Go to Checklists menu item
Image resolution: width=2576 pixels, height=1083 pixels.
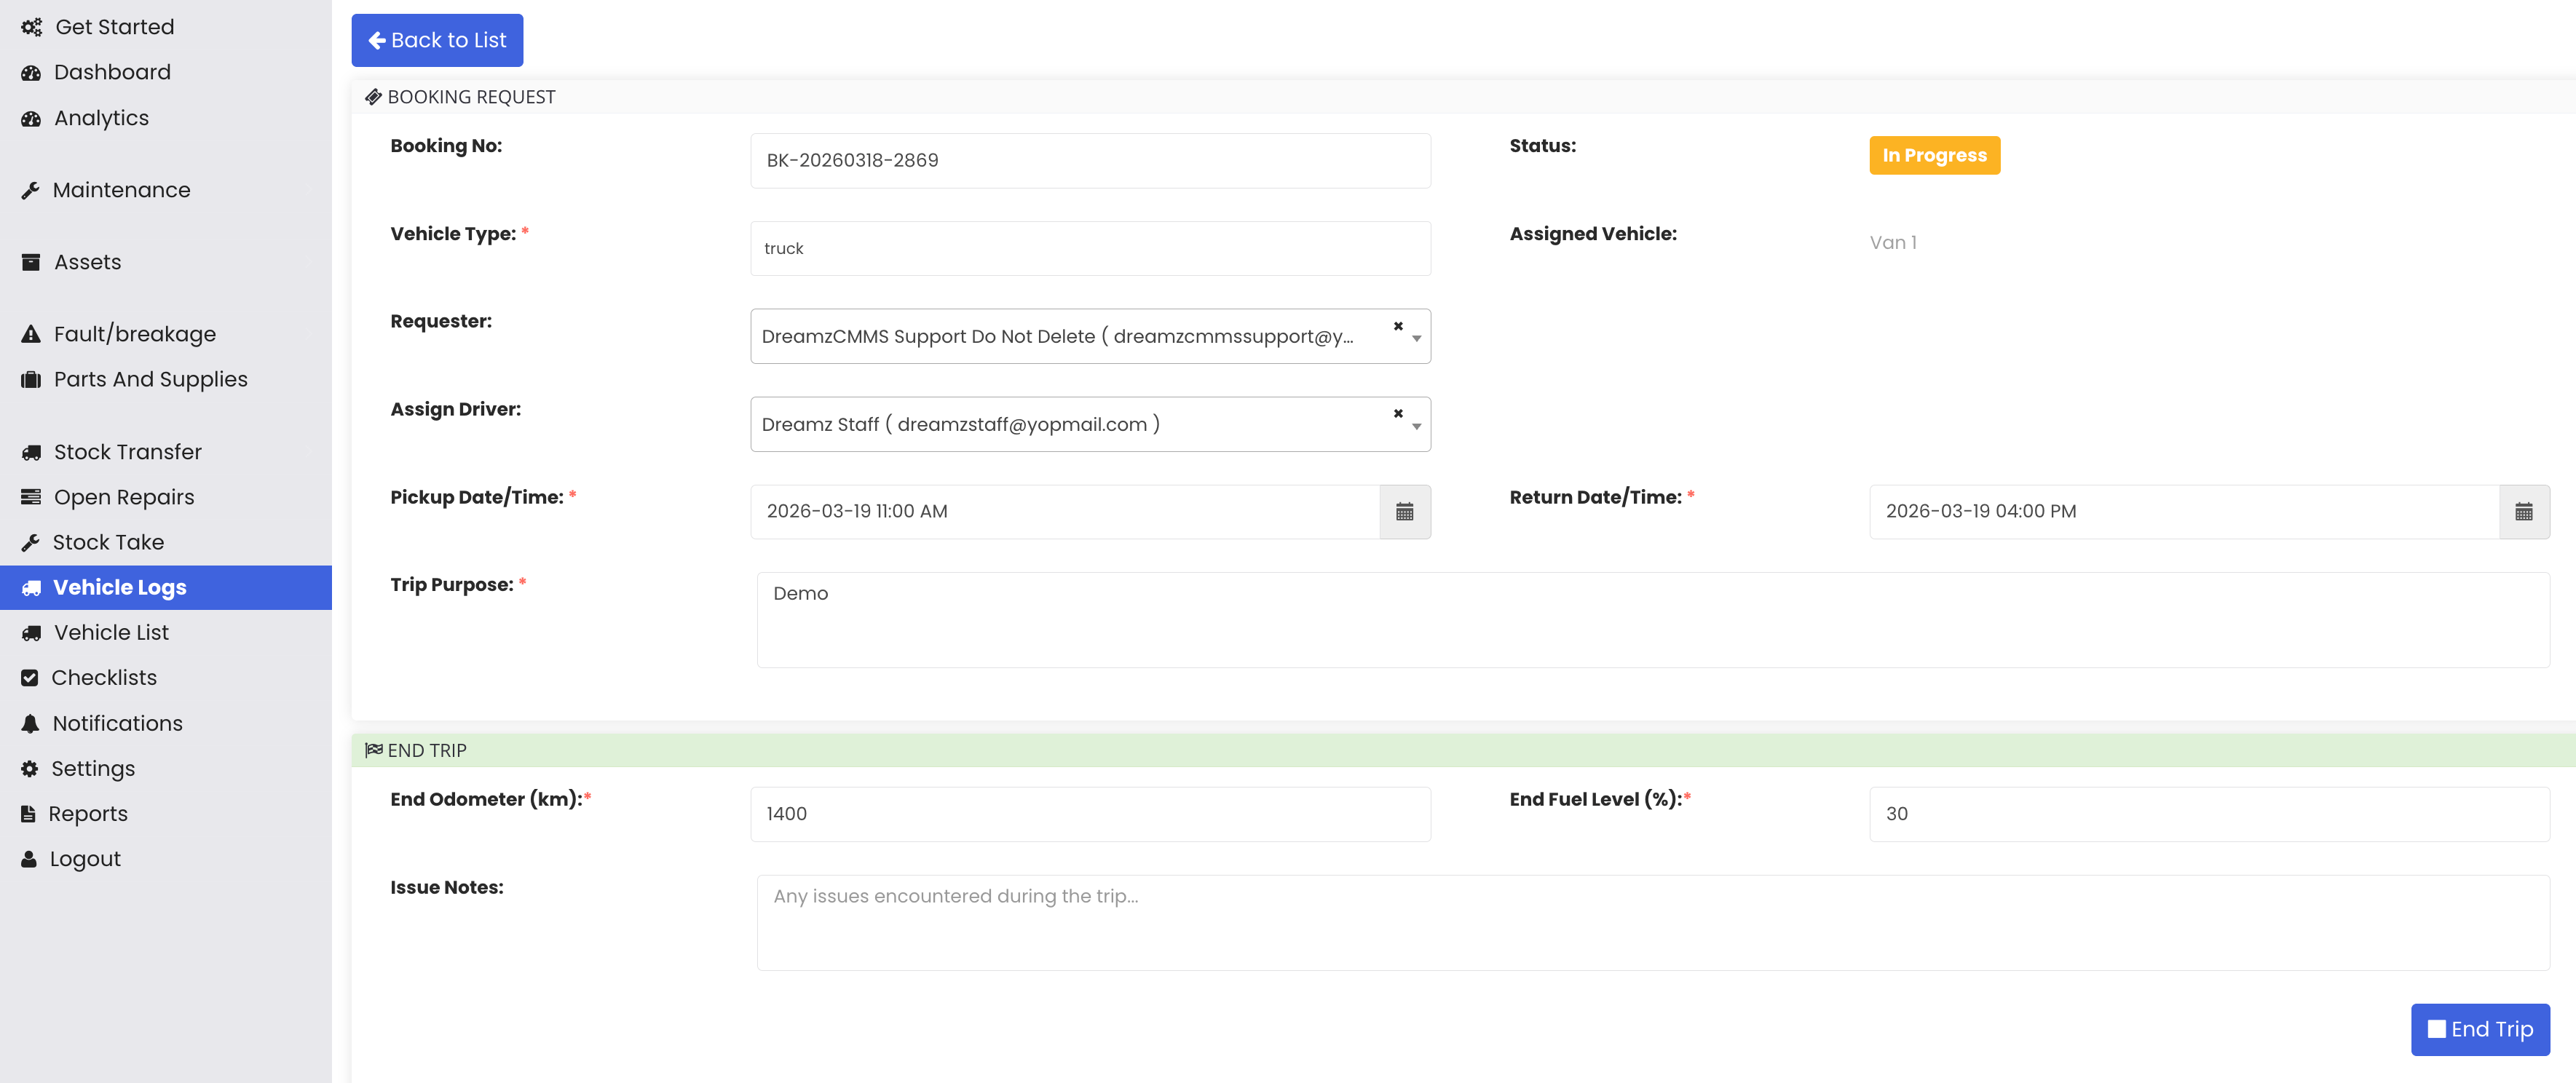(104, 677)
